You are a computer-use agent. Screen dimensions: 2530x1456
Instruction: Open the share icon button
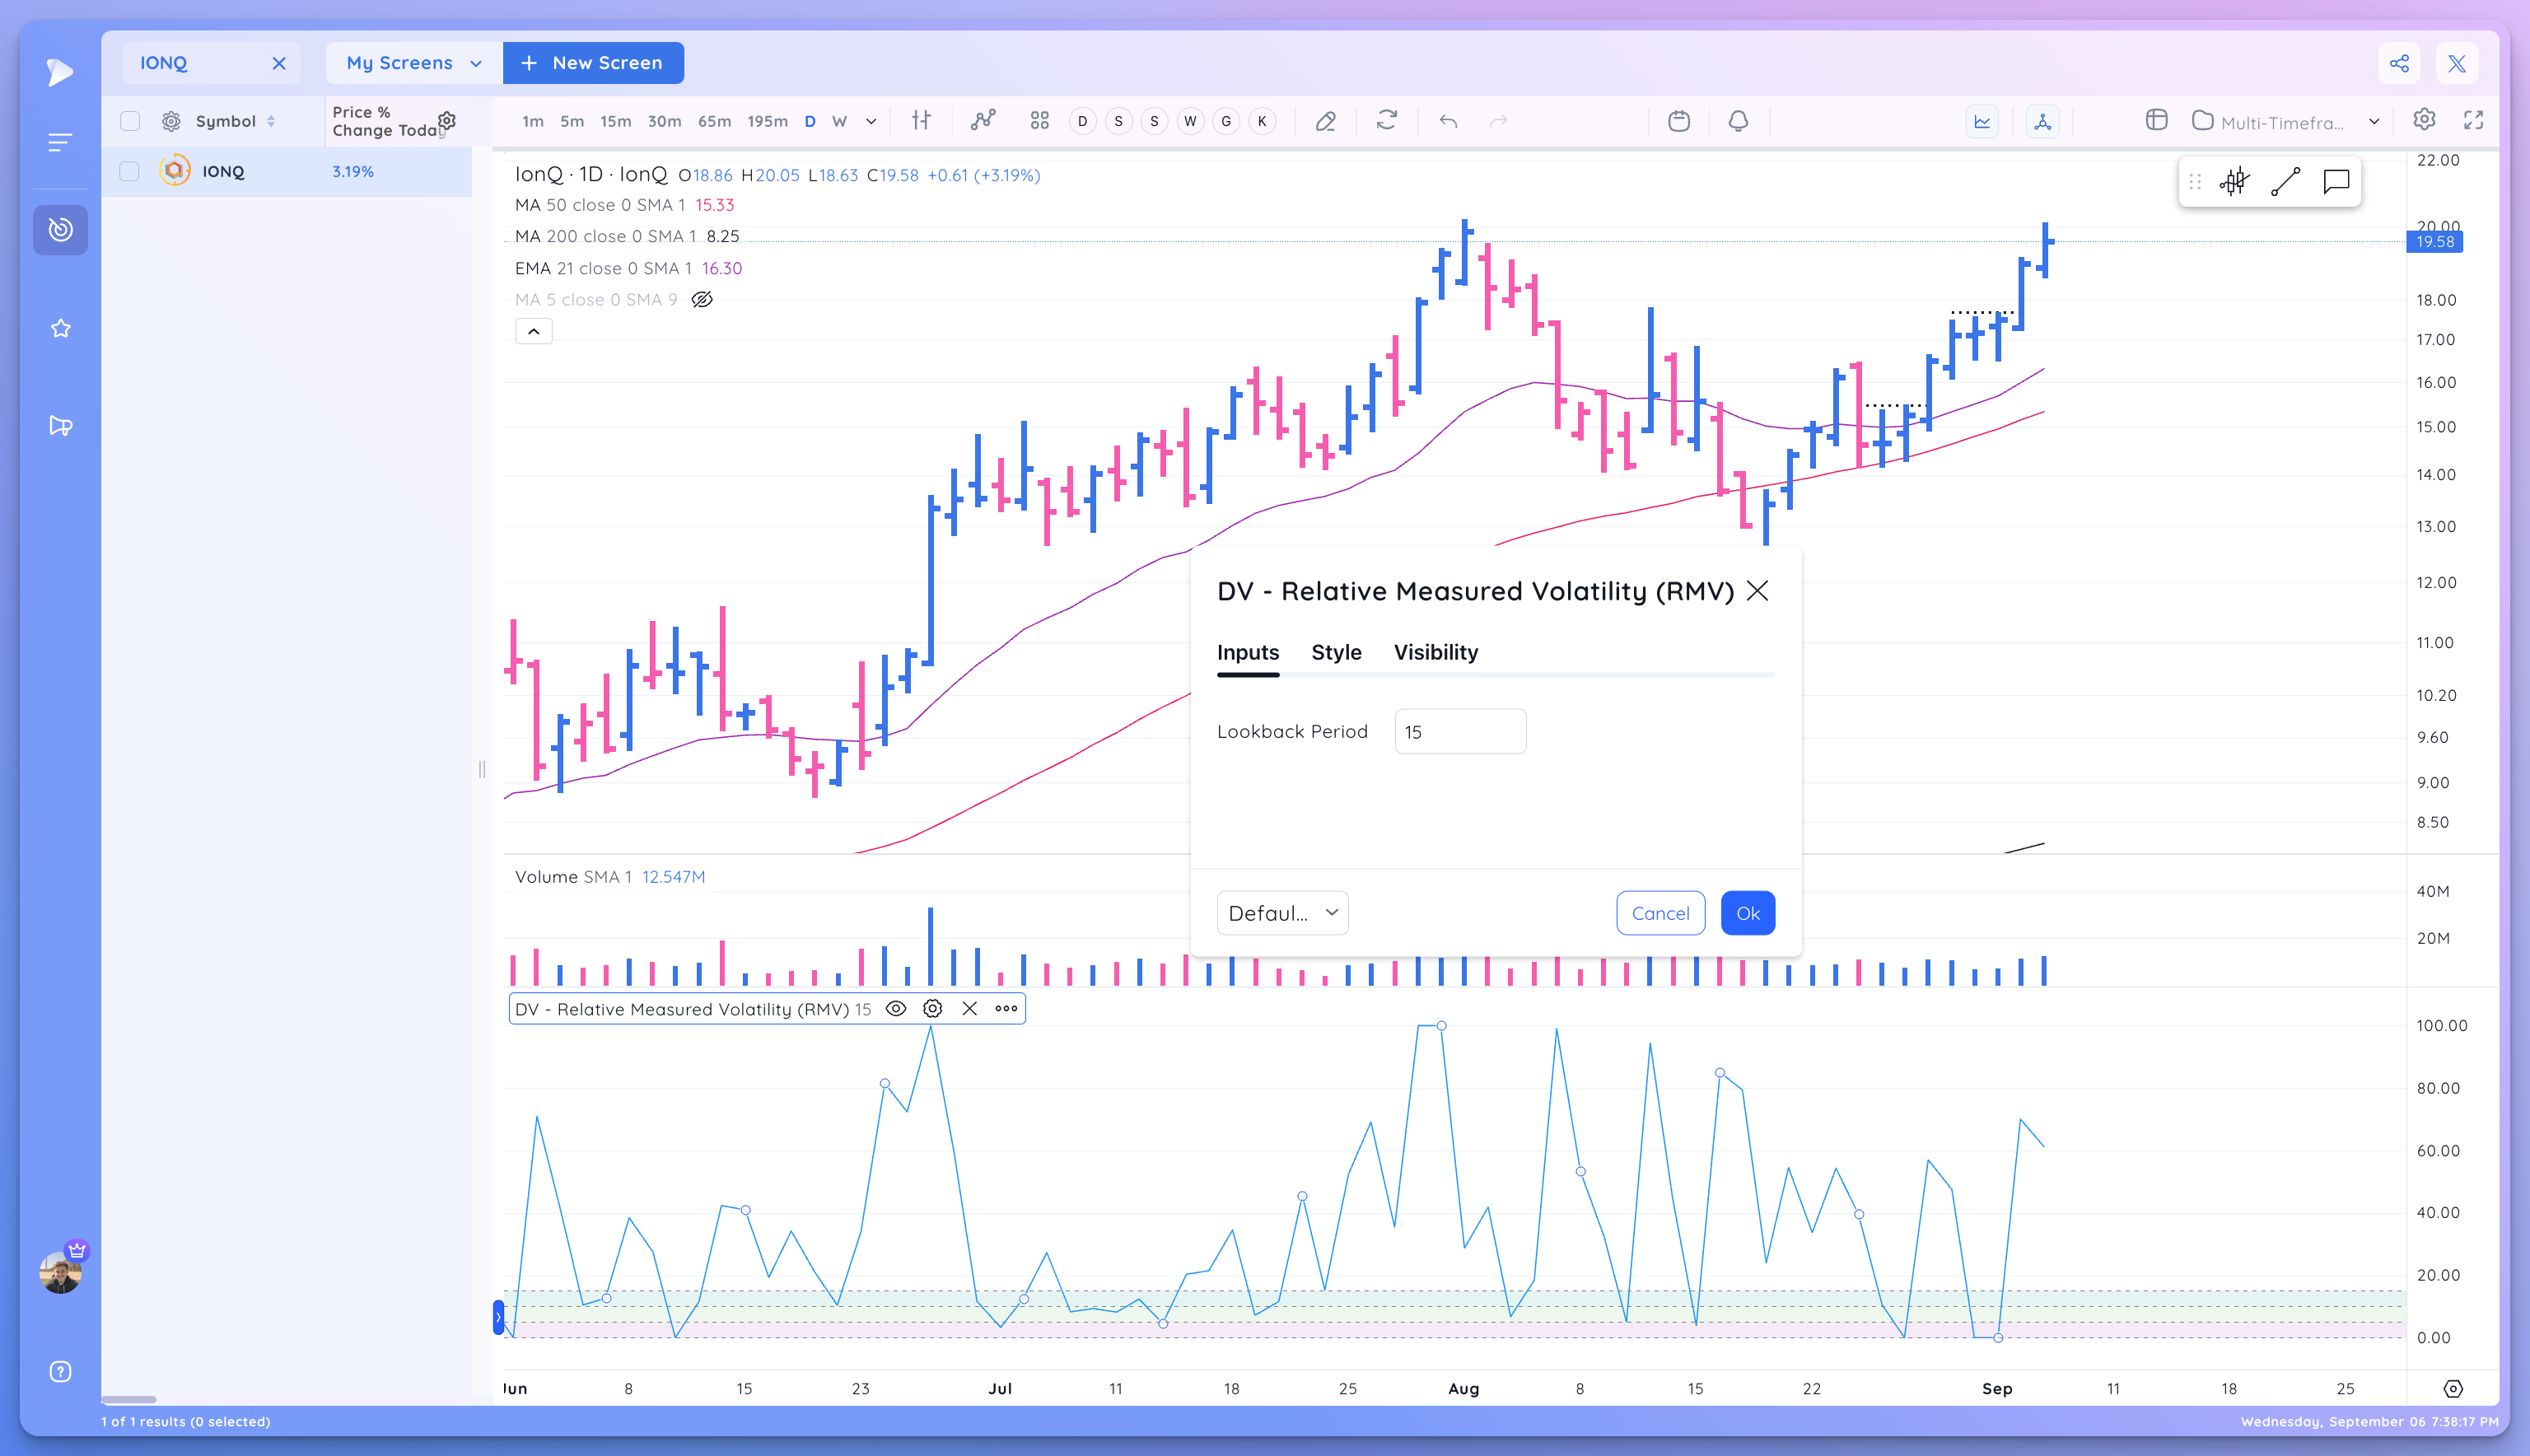point(2399,64)
